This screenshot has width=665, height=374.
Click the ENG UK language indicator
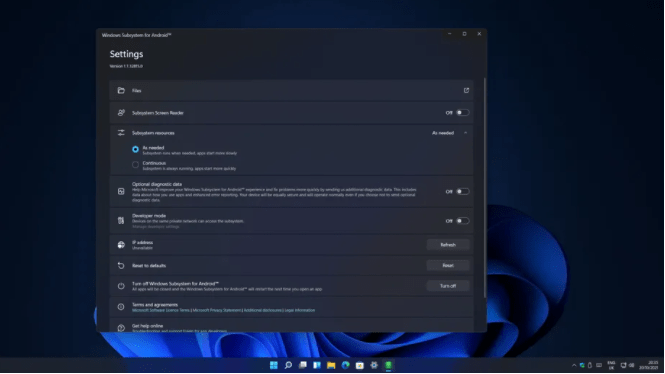611,365
